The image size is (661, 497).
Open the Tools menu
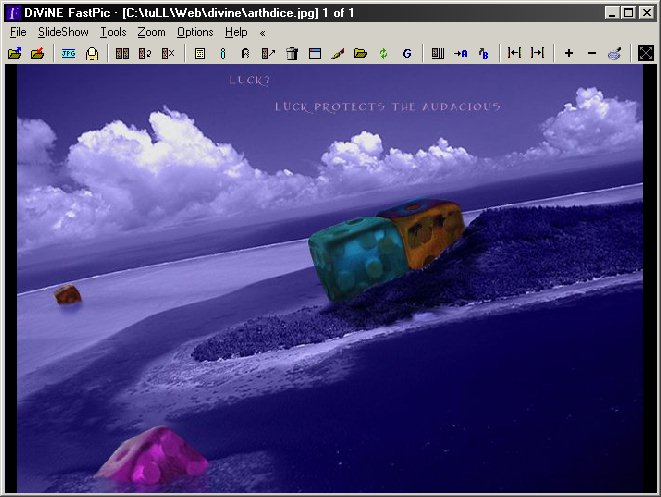(x=113, y=32)
